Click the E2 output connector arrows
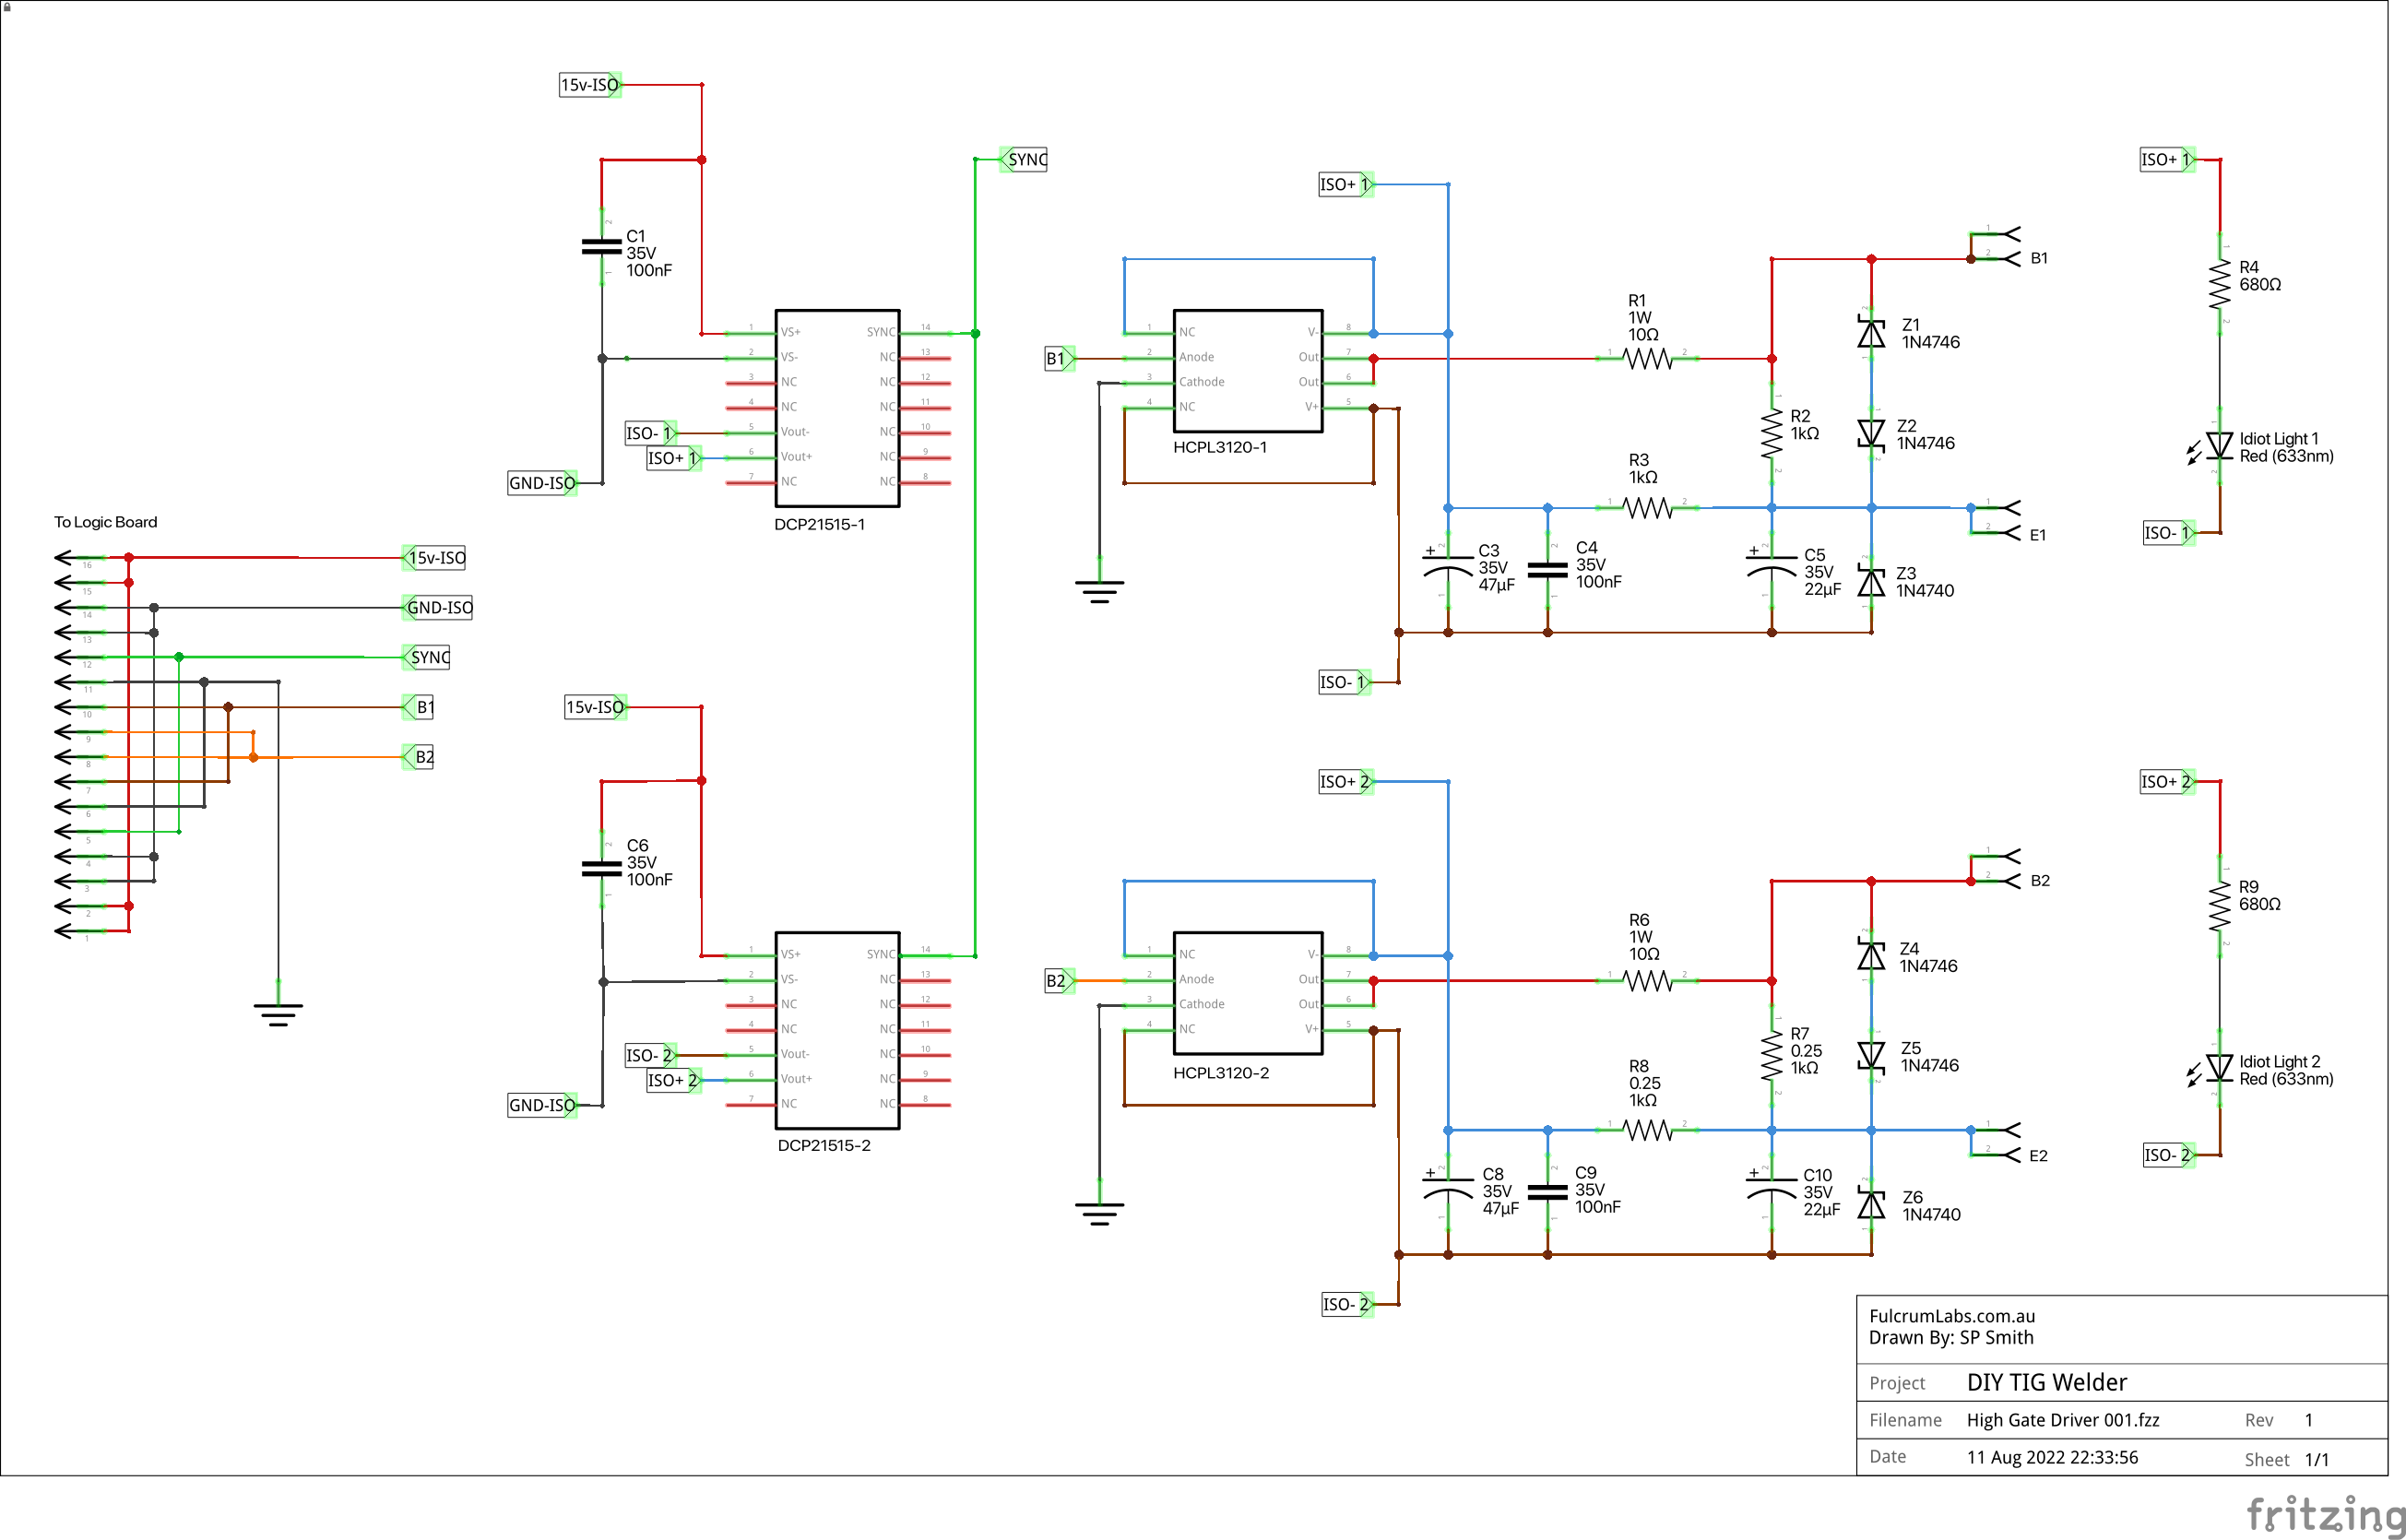The height and width of the screenshot is (1540, 2406). (x=1996, y=1142)
